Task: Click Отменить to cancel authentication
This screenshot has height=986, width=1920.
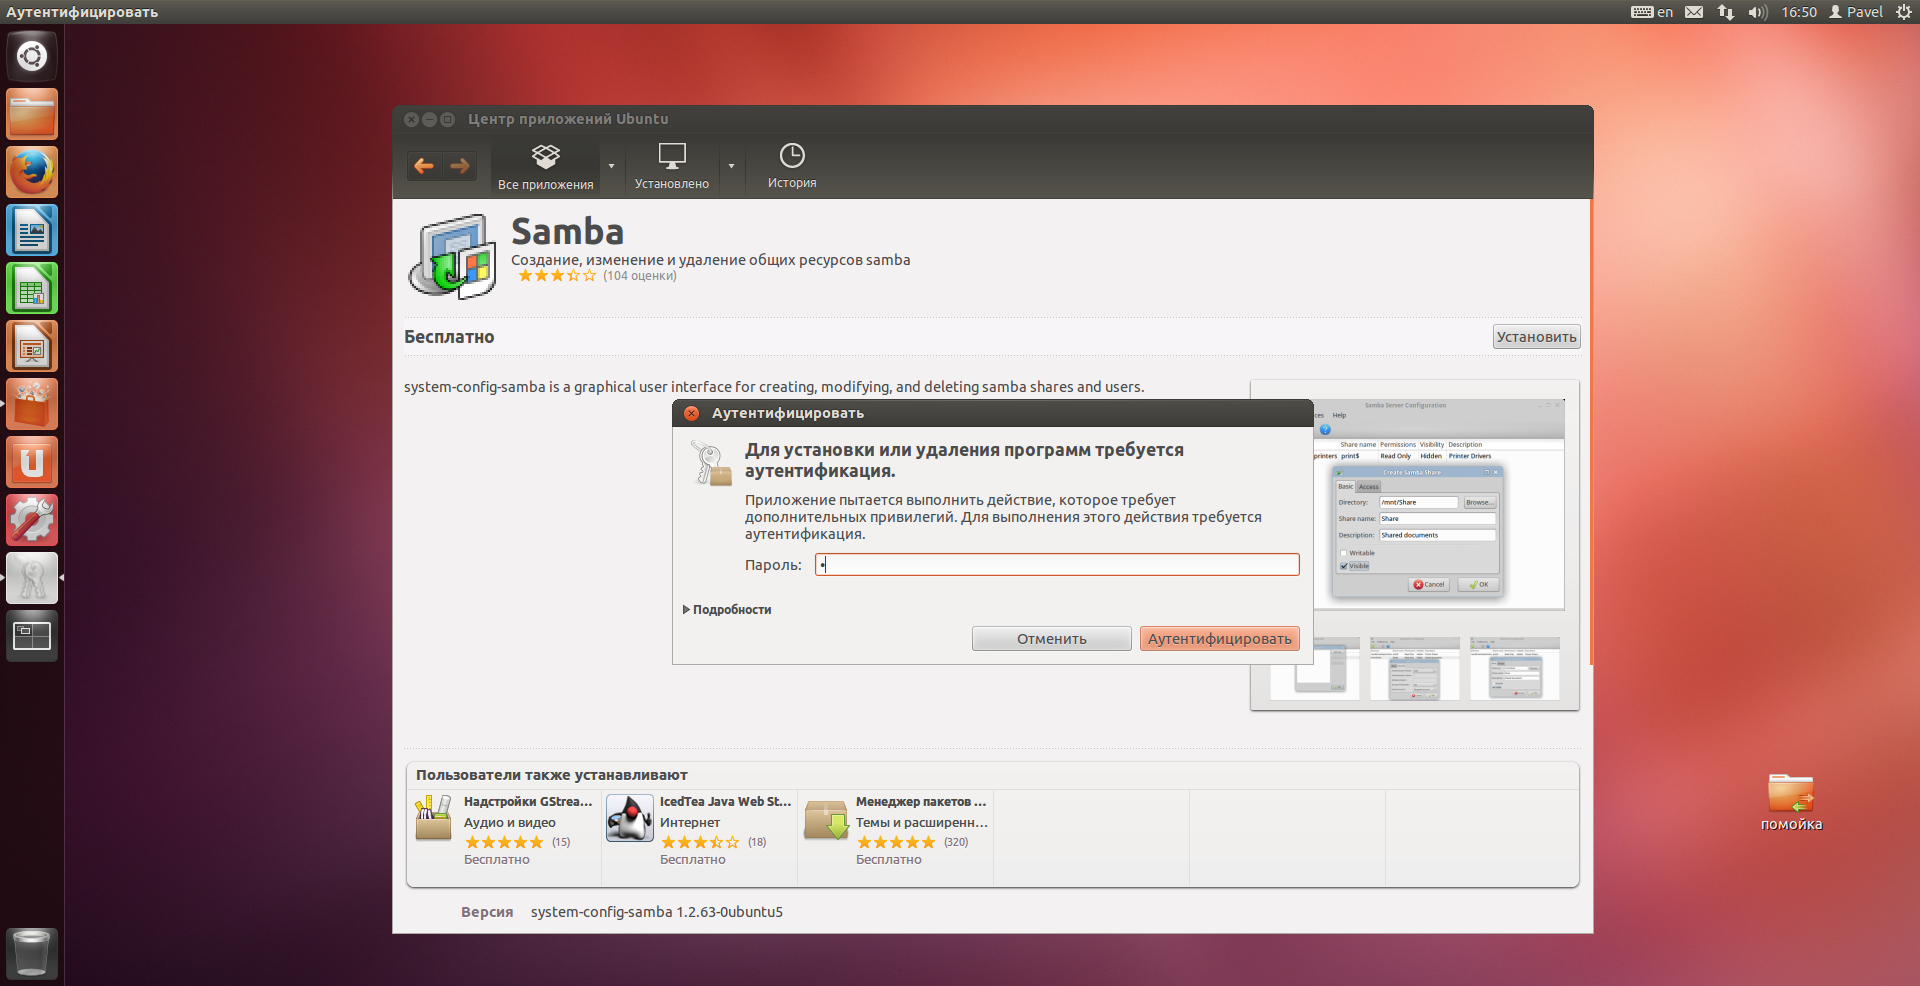Action: coord(1052,639)
